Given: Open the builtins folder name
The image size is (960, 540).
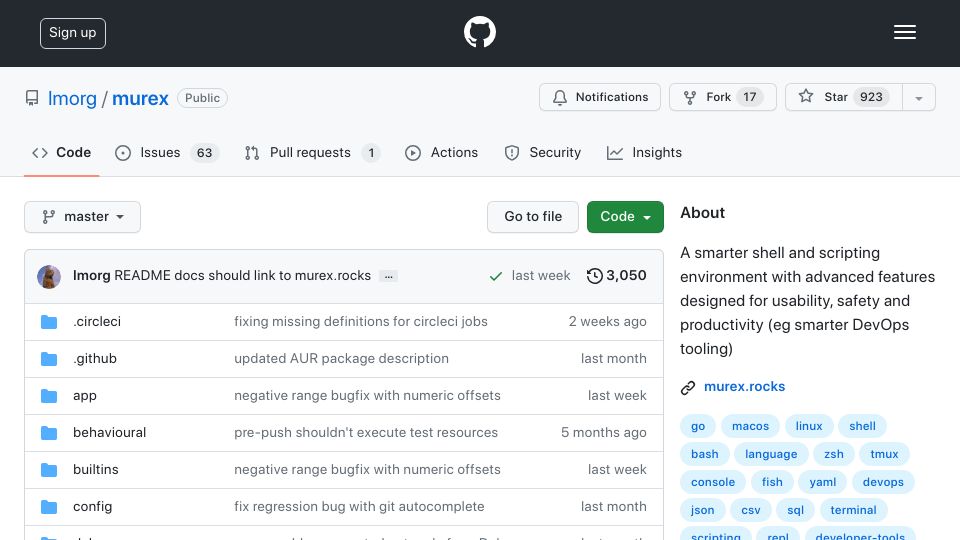Looking at the screenshot, I should (x=96, y=470).
